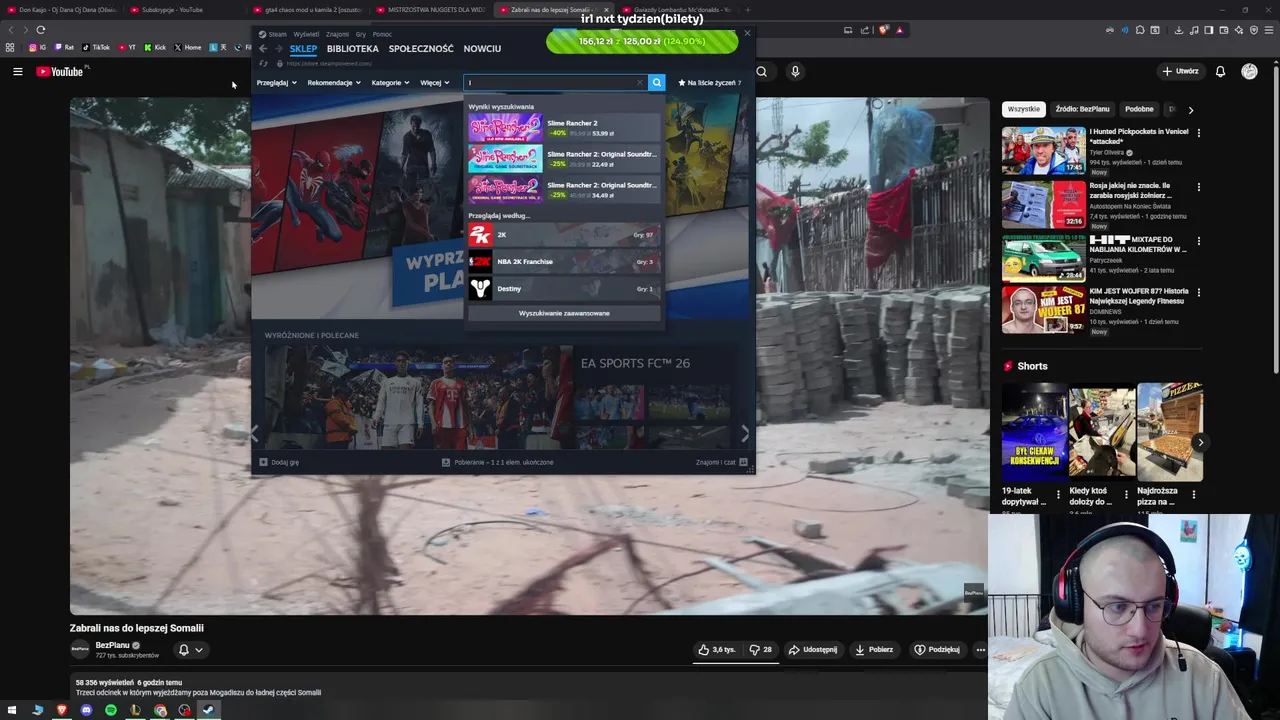Click the Steam search magnifier button
Screen dimensions: 1280x720
tap(657, 83)
